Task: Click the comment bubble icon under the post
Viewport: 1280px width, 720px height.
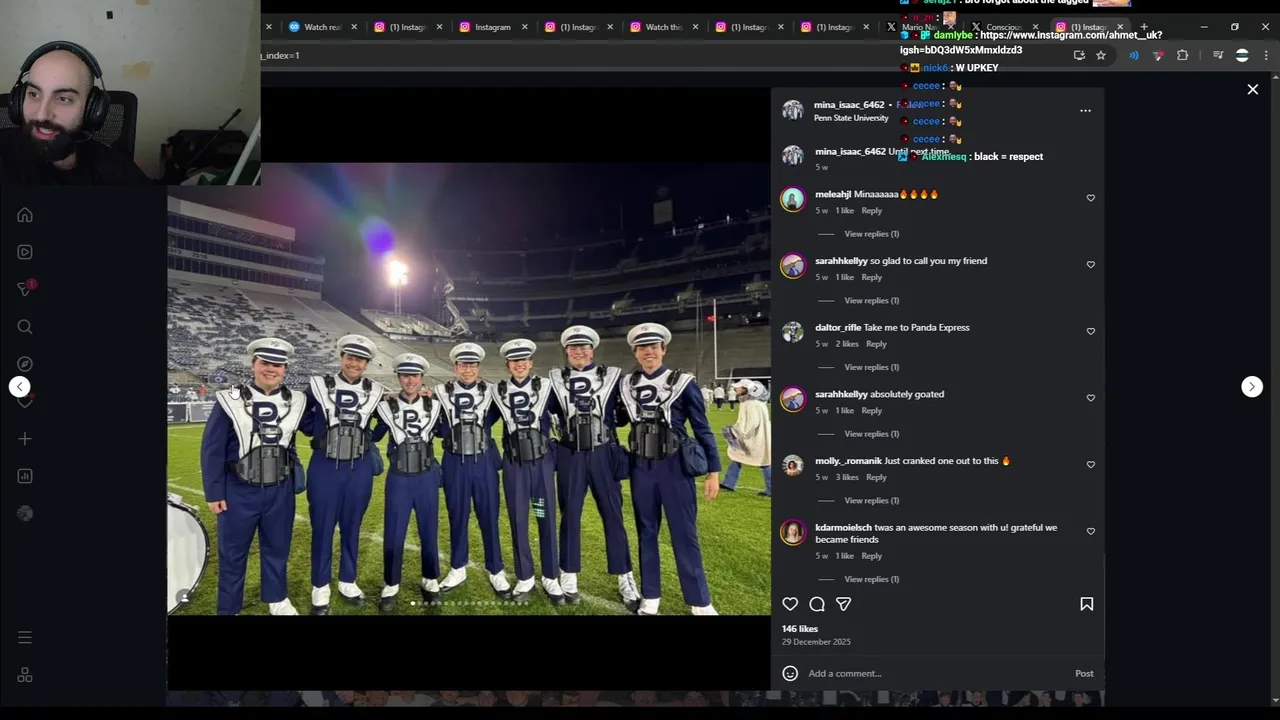Action: (817, 604)
